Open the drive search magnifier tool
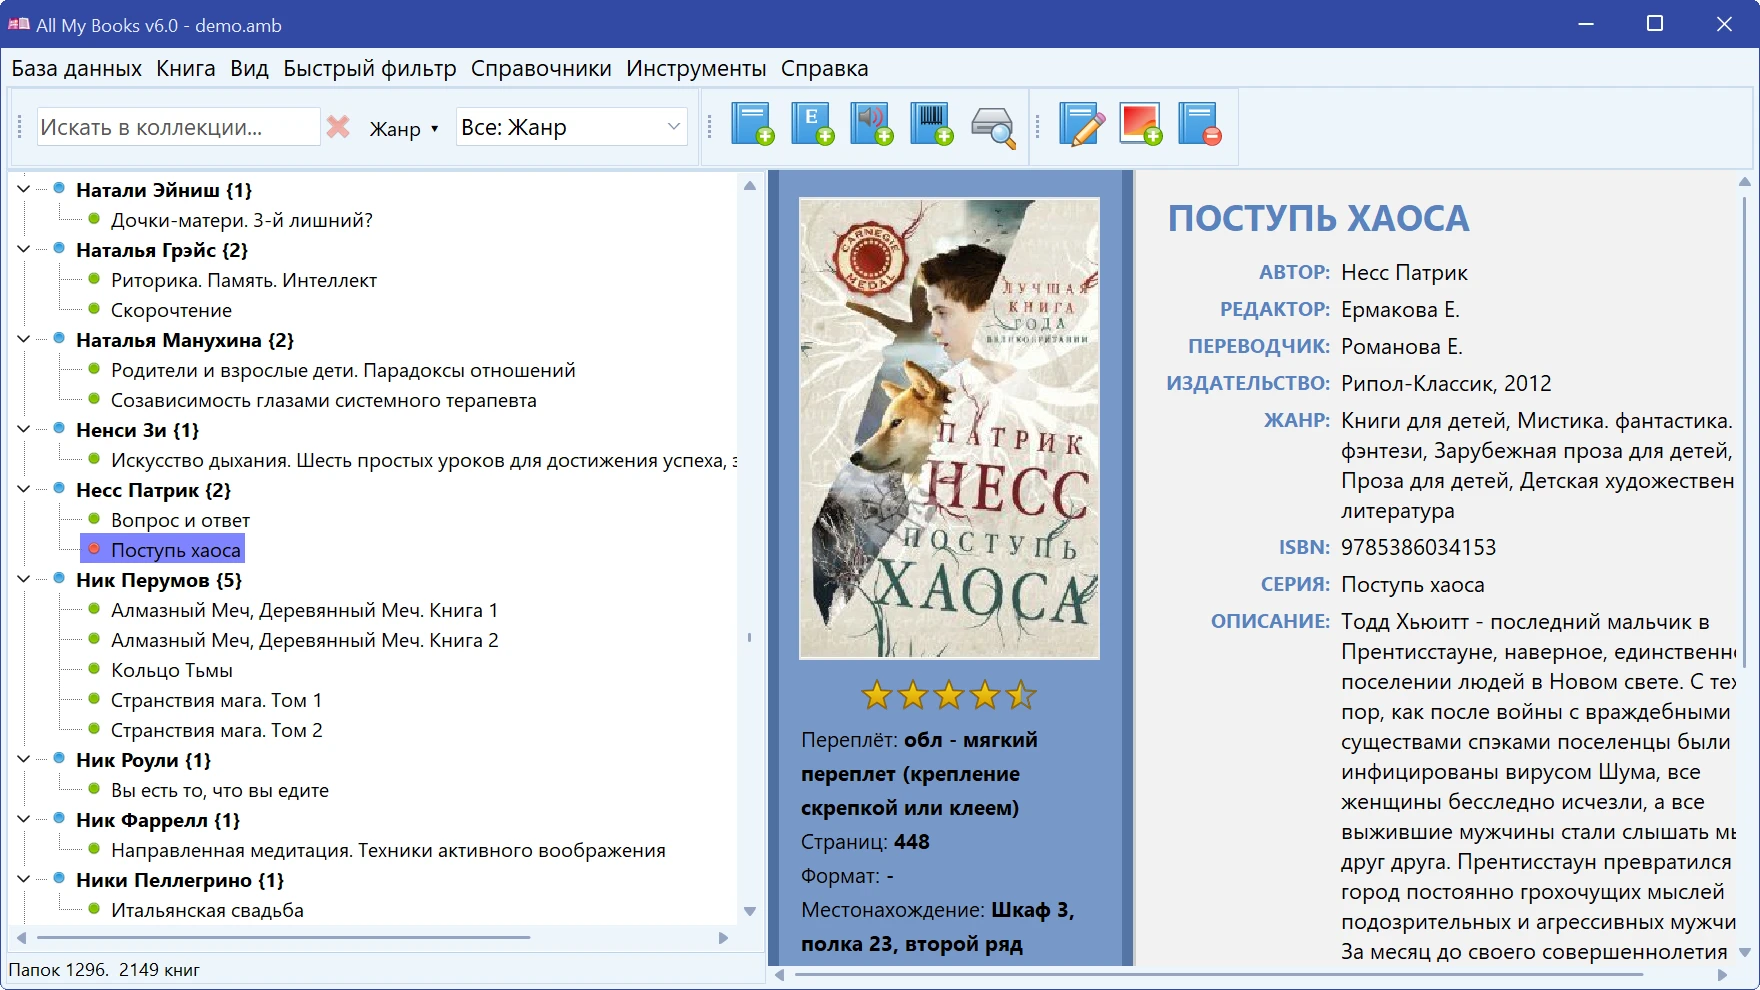 [993, 126]
